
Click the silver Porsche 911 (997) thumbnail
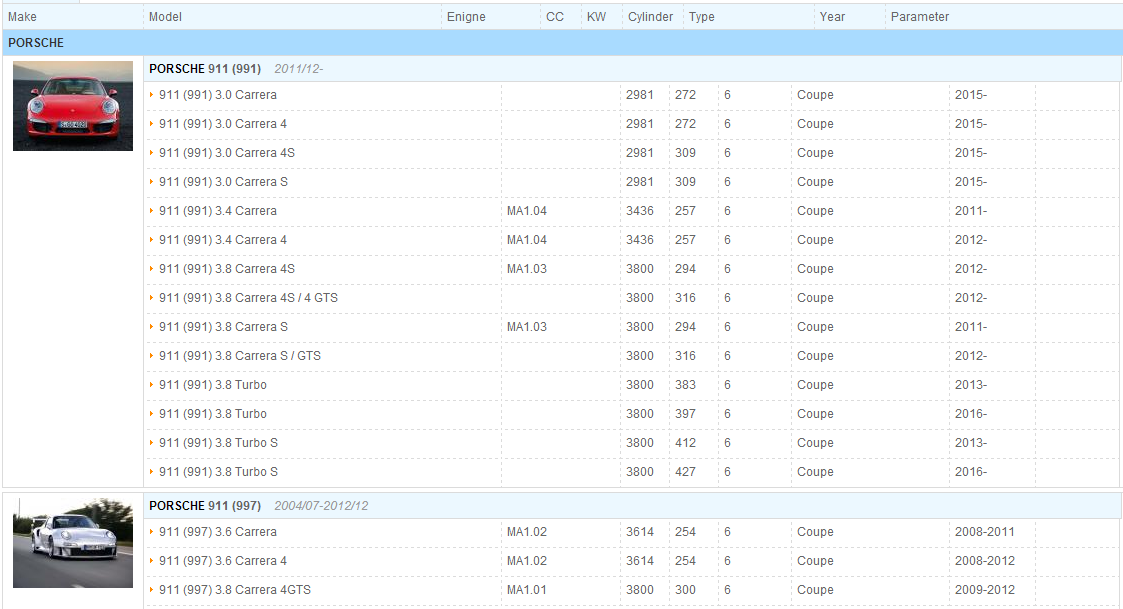pyautogui.click(x=73, y=543)
